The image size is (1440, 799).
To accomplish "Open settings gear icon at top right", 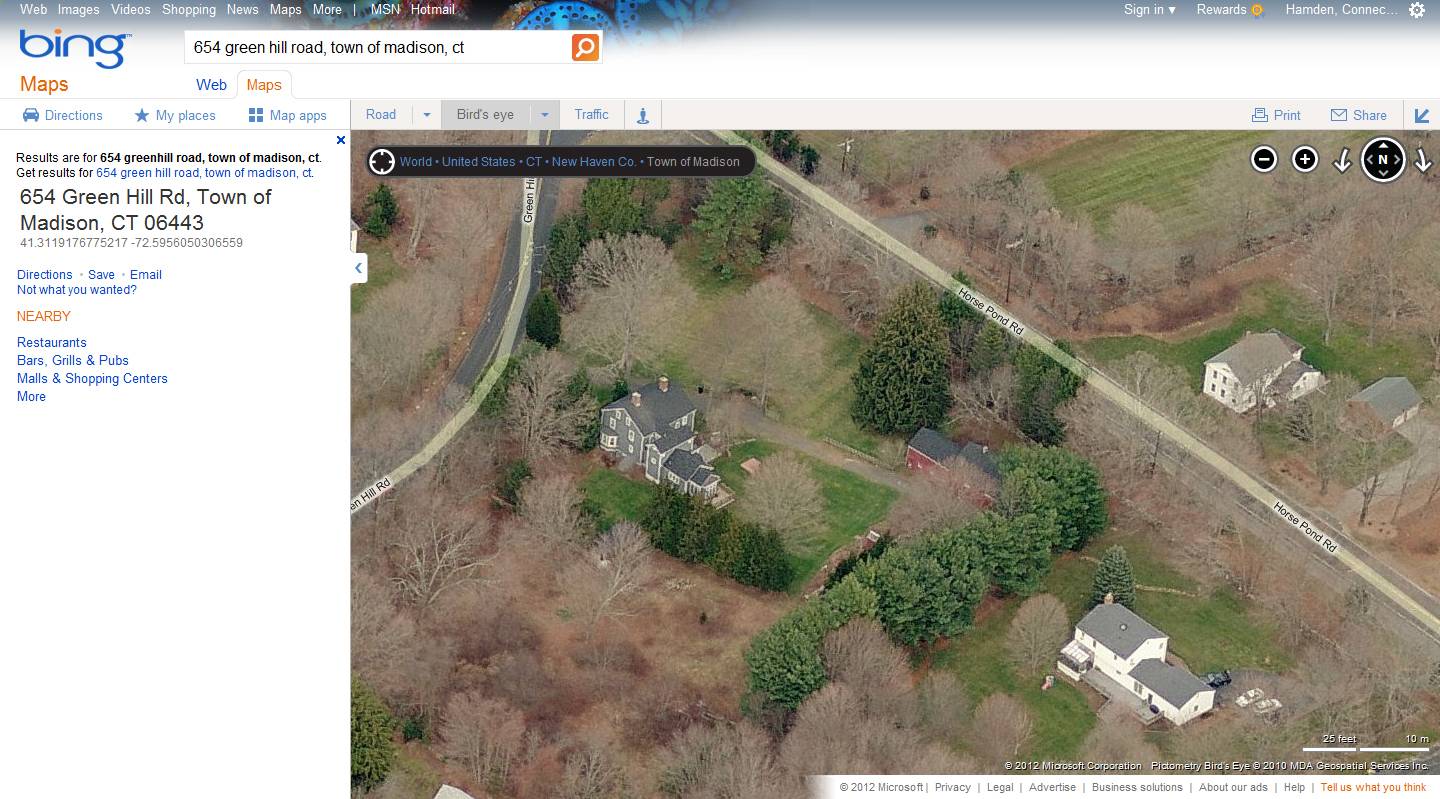I will point(1417,10).
